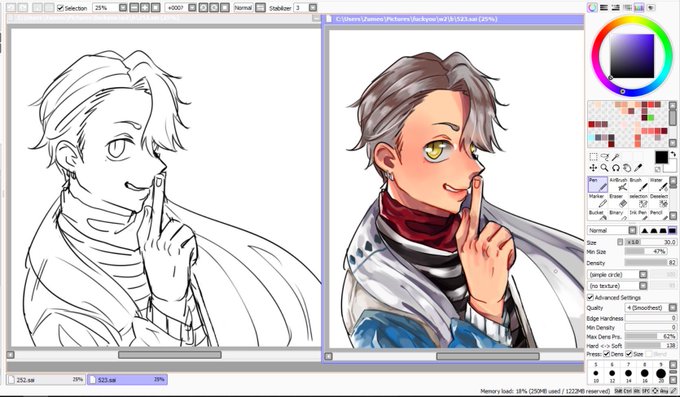
Task: Click the black foreground color swatch
Action: (x=661, y=157)
